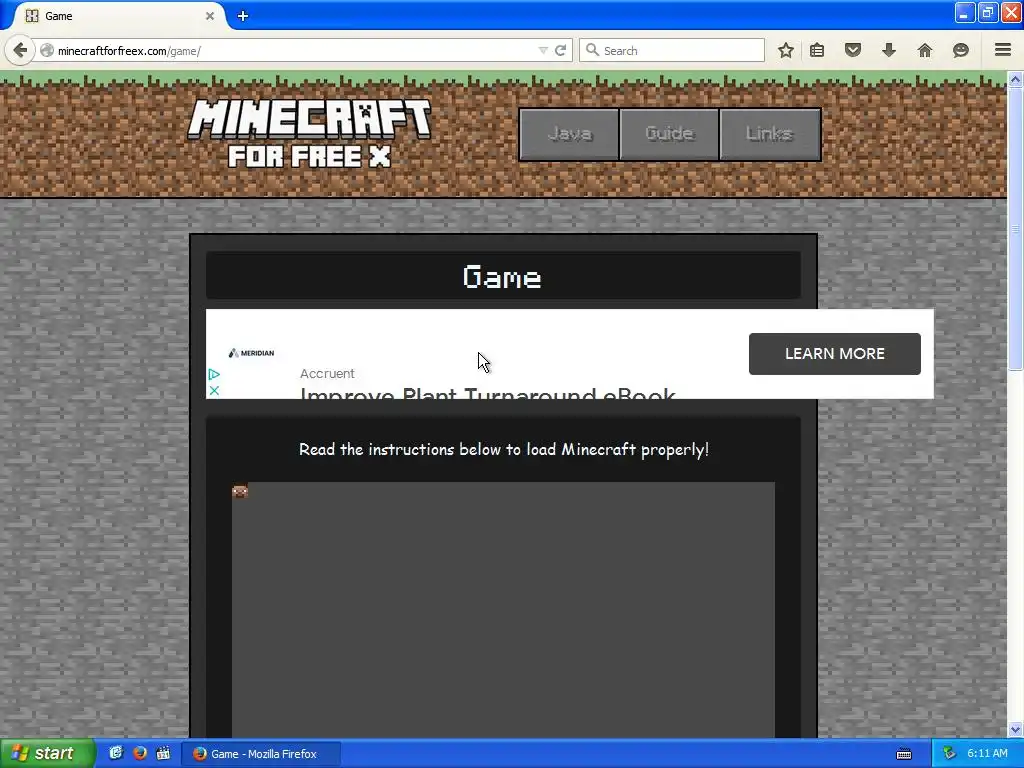Click the Game page heading
The height and width of the screenshot is (768, 1024).
click(x=502, y=278)
